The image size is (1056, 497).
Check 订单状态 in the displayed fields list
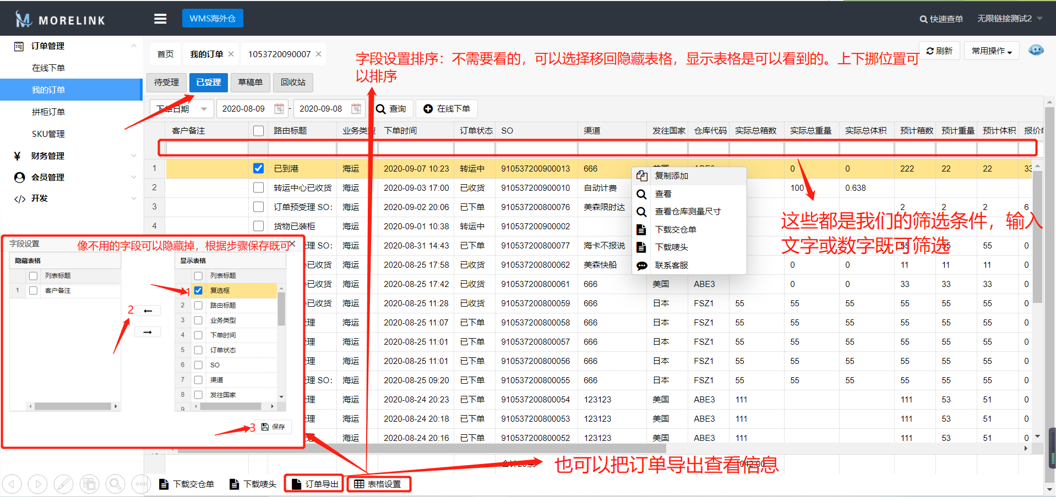(198, 350)
